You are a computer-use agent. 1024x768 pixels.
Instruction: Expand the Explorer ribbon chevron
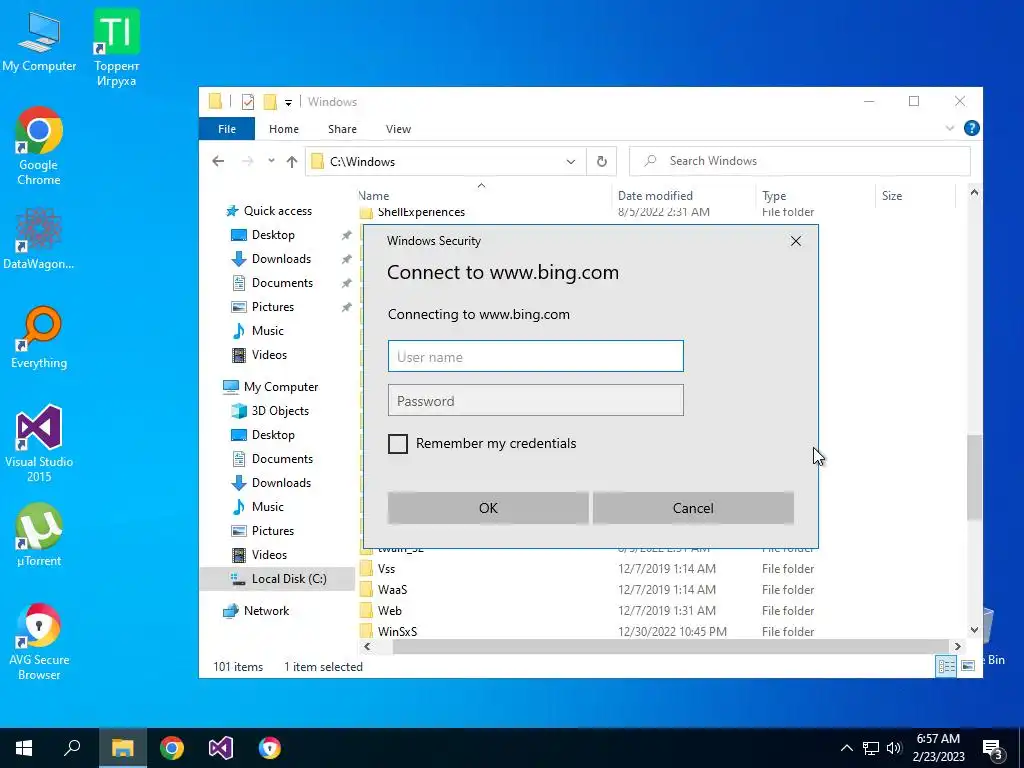950,129
